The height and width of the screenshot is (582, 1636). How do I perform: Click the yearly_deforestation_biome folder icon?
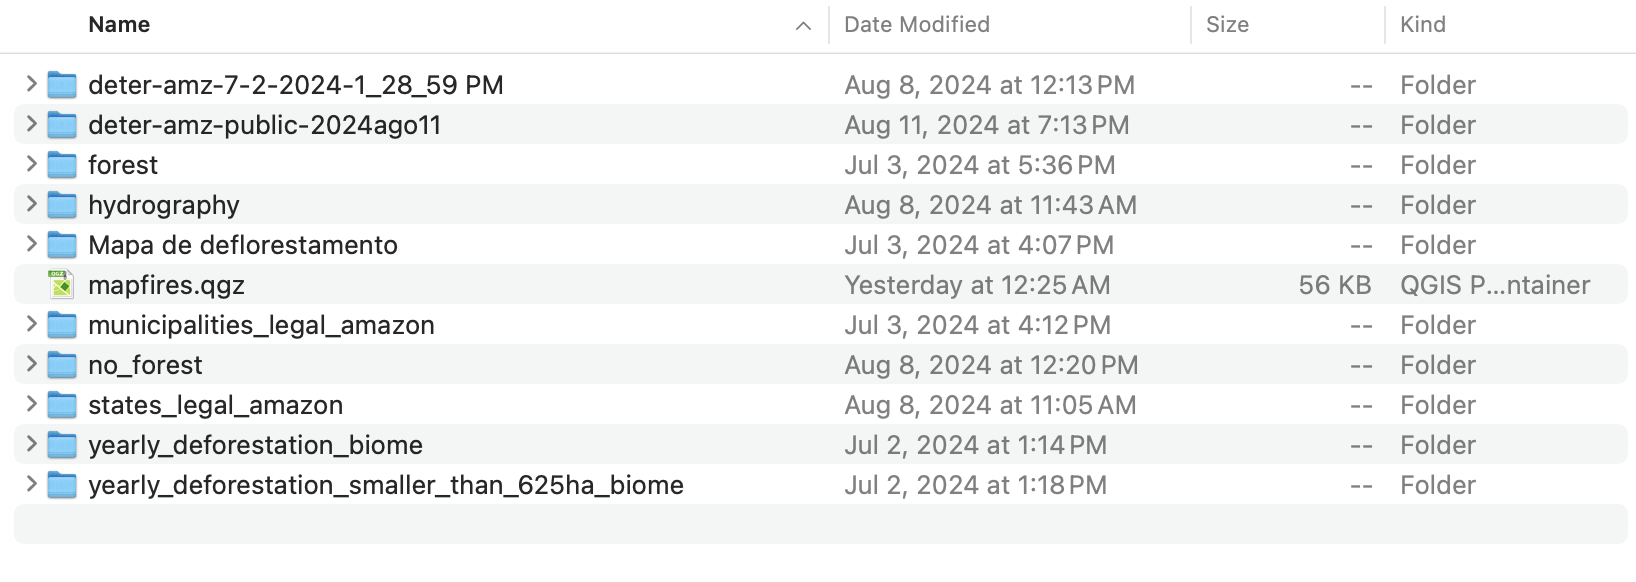pyautogui.click(x=62, y=445)
